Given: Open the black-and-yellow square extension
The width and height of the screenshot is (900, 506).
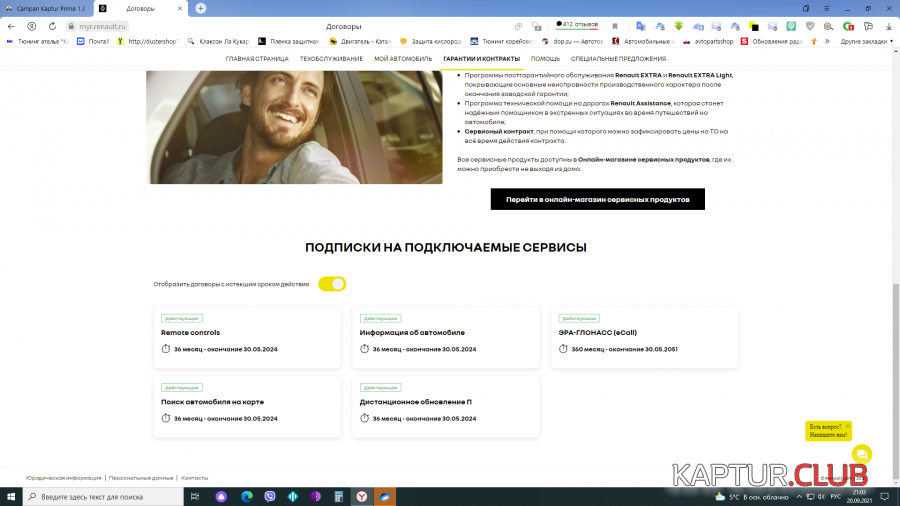Looking at the screenshot, I should coord(754,26).
